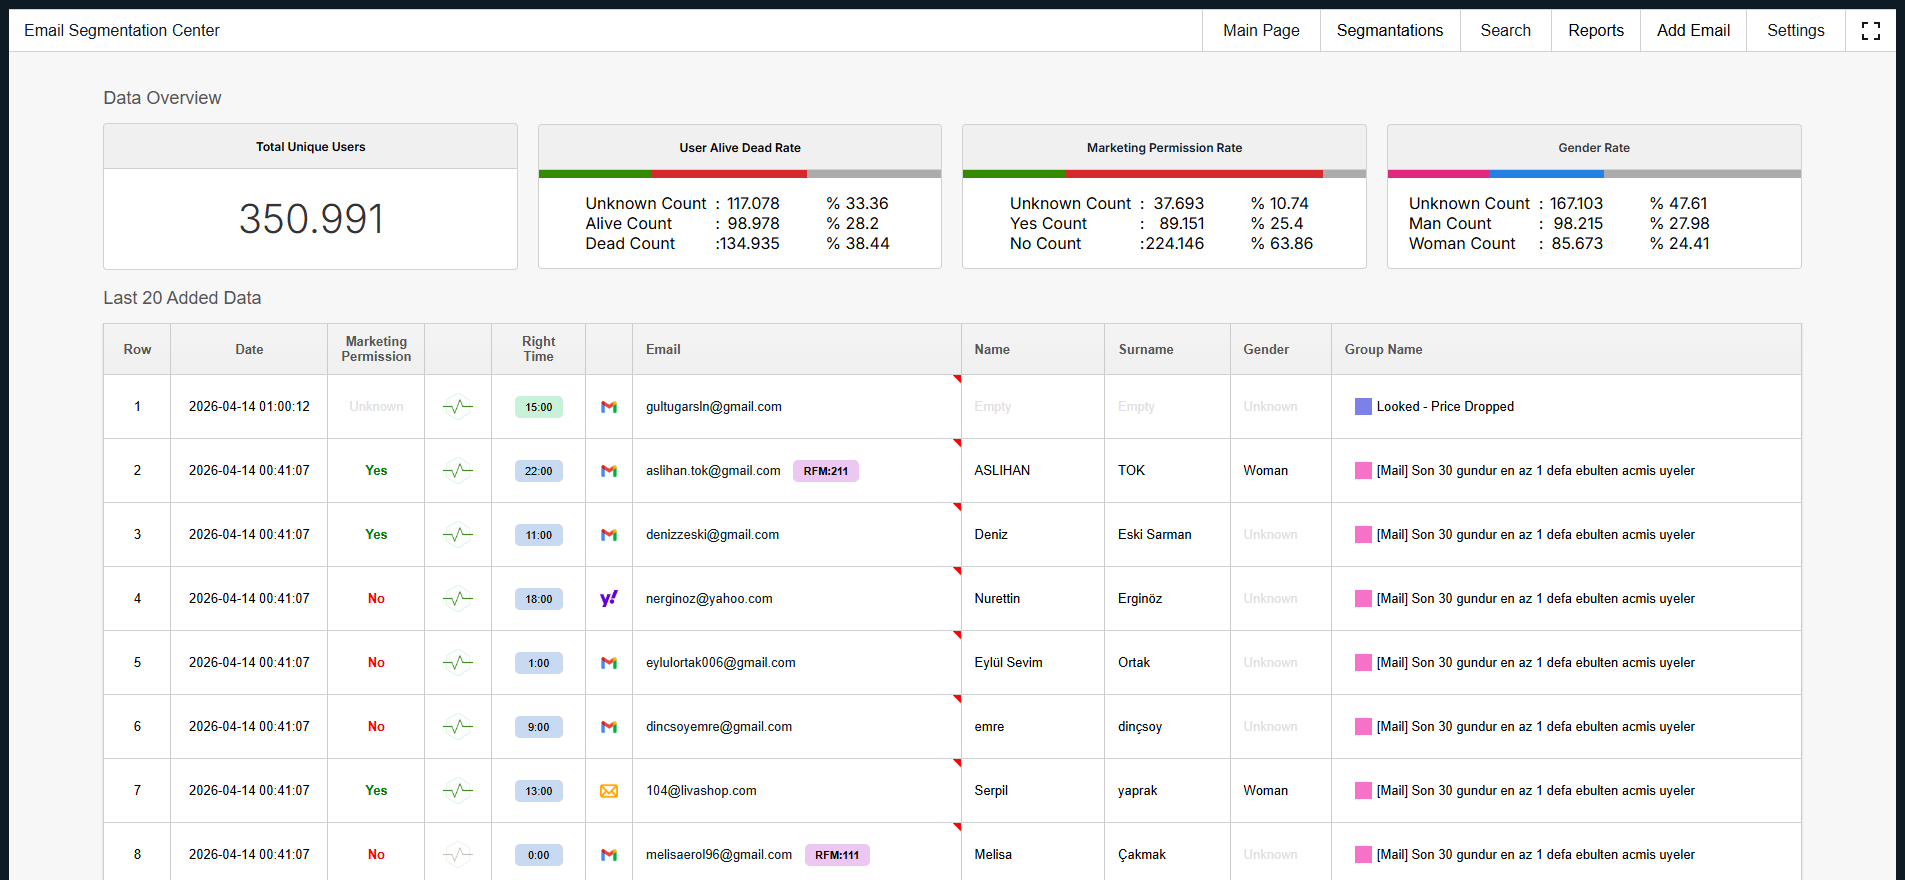Open the Settings menu item
Image resolution: width=1905 pixels, height=880 pixels.
pos(1795,31)
